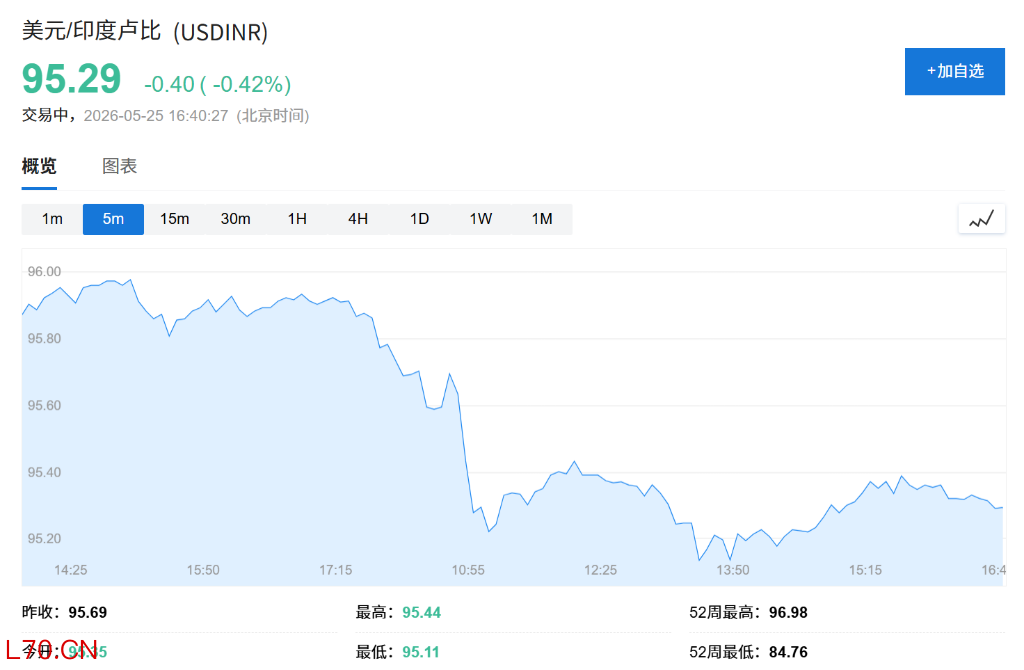Click the 96.00 price axis label
This screenshot has height=670, width=1024.
click(44, 272)
